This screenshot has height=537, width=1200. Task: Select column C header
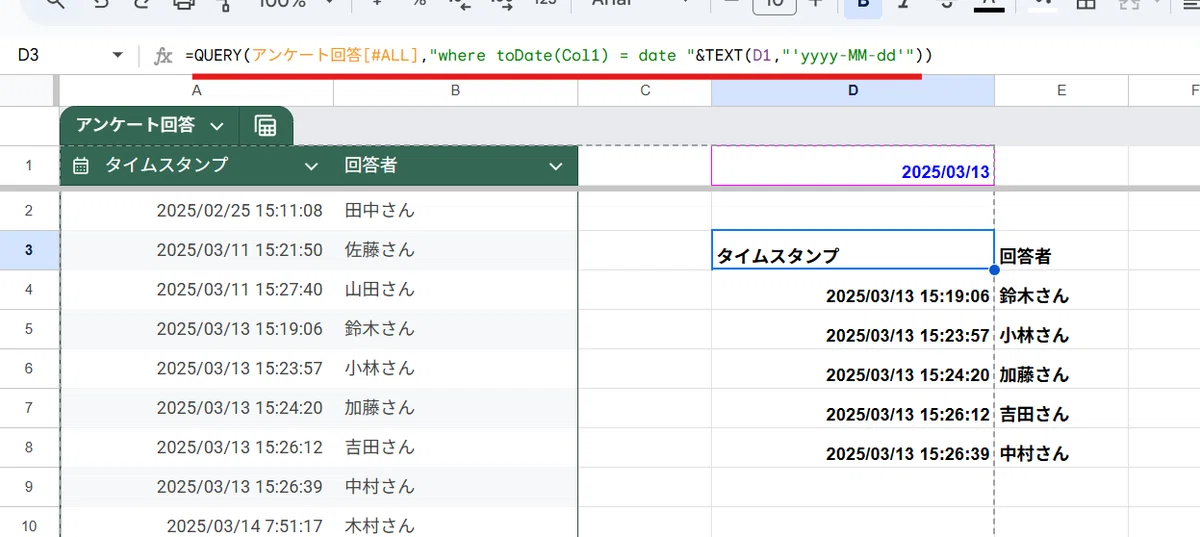pyautogui.click(x=645, y=90)
